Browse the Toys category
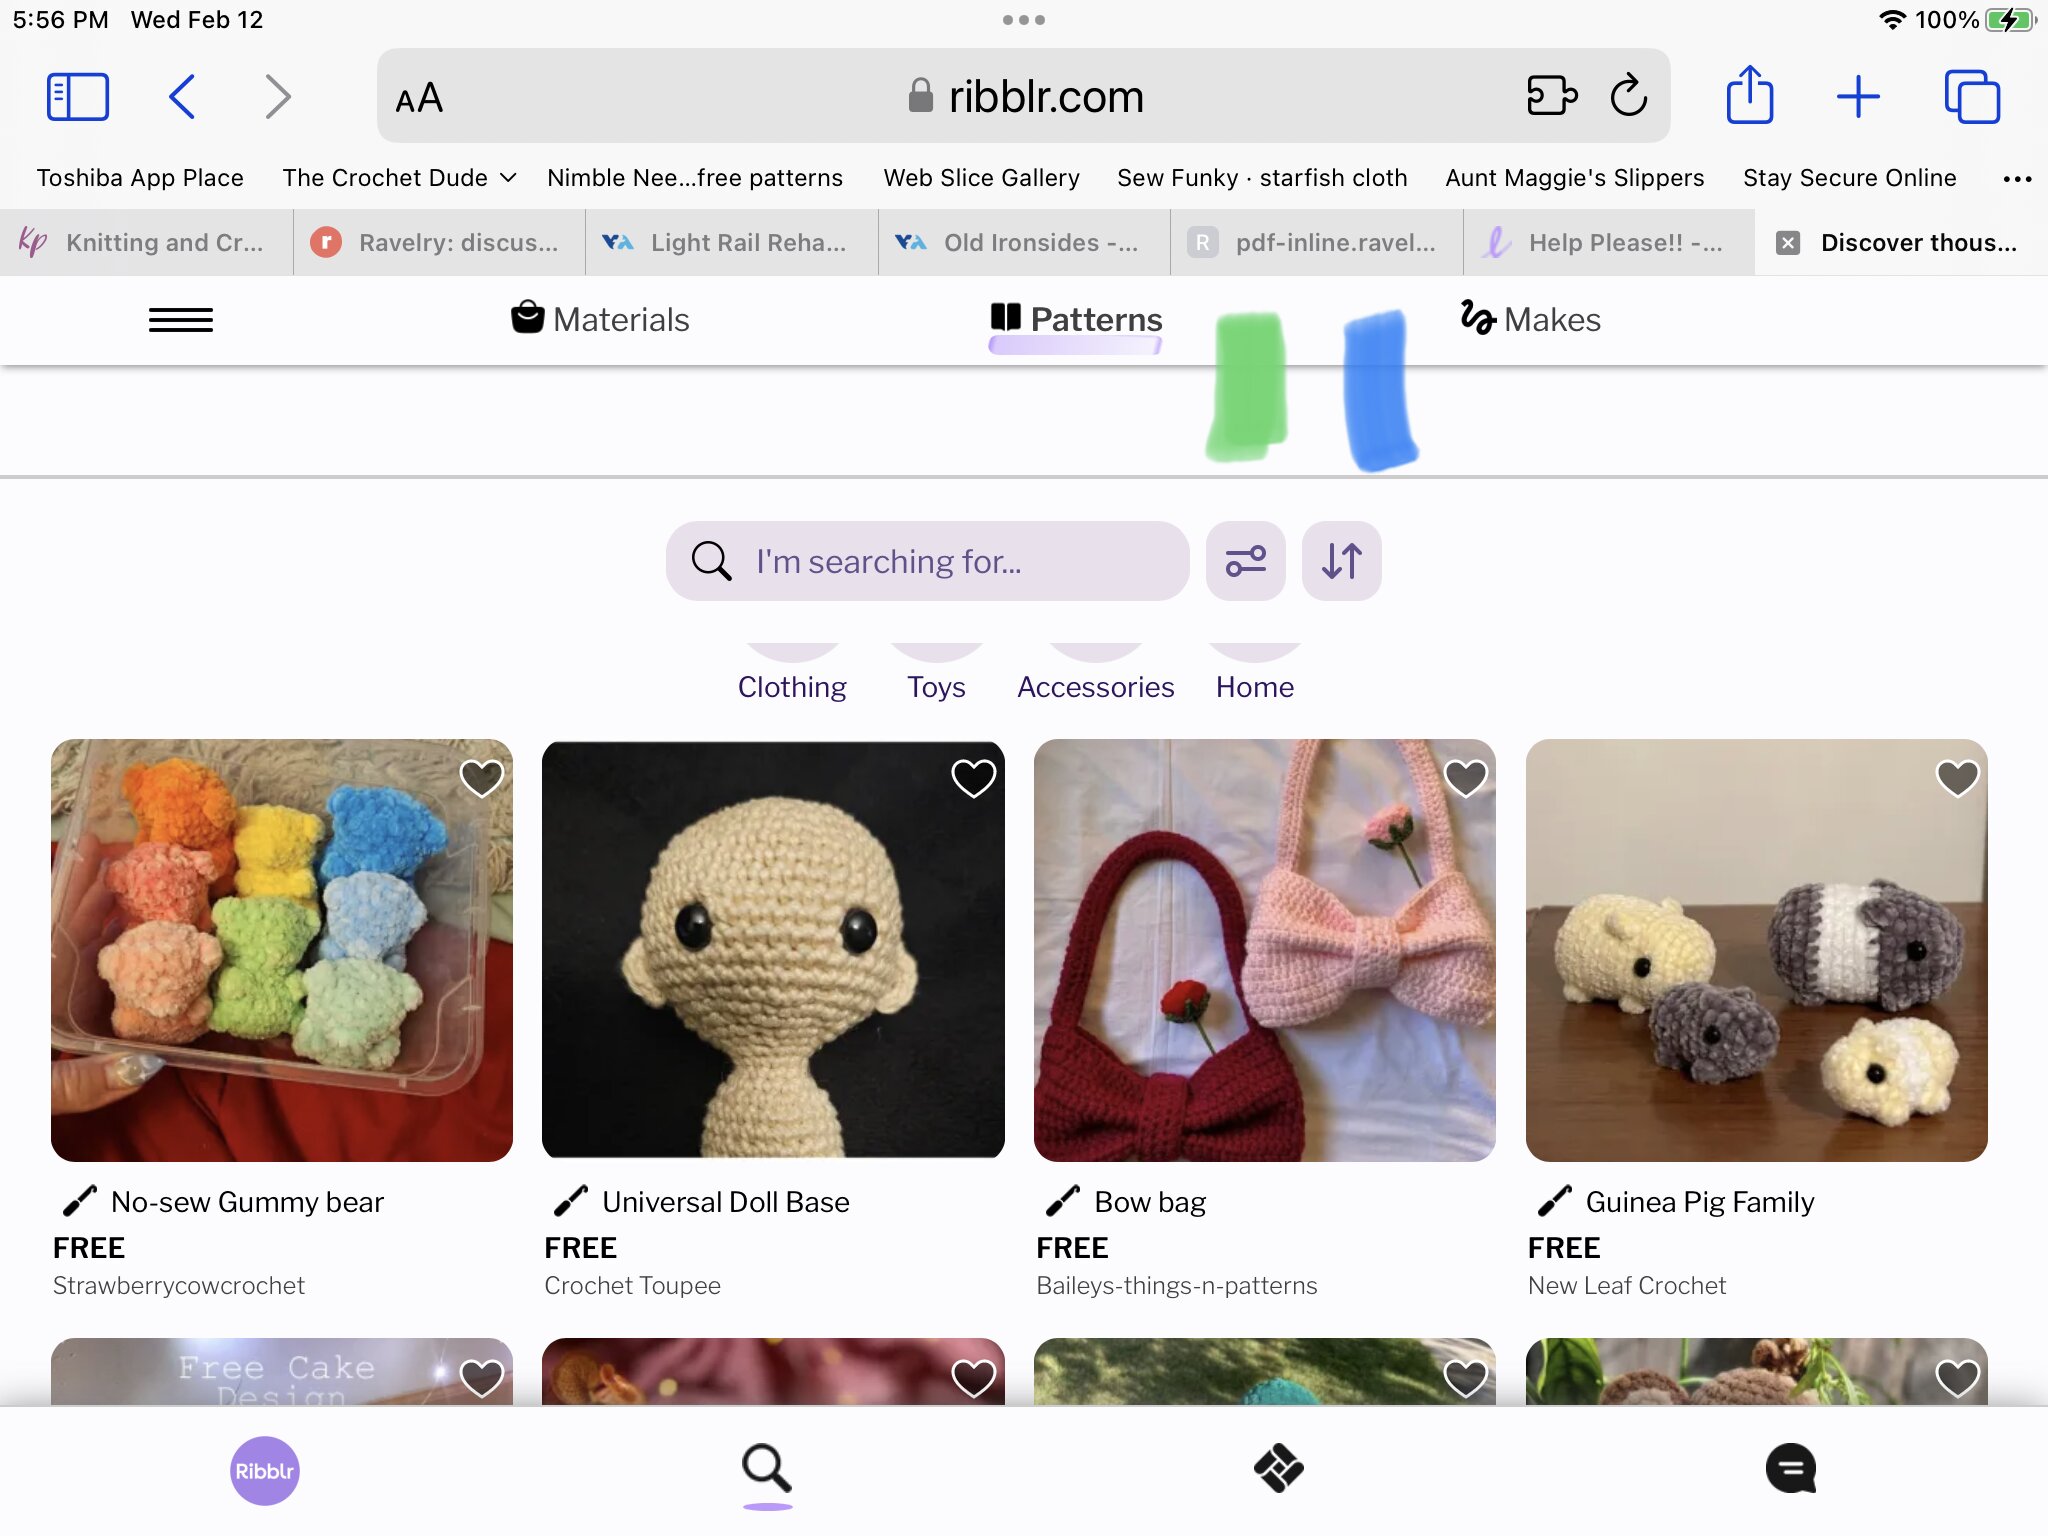Viewport: 2048px width, 1536px height. click(936, 687)
